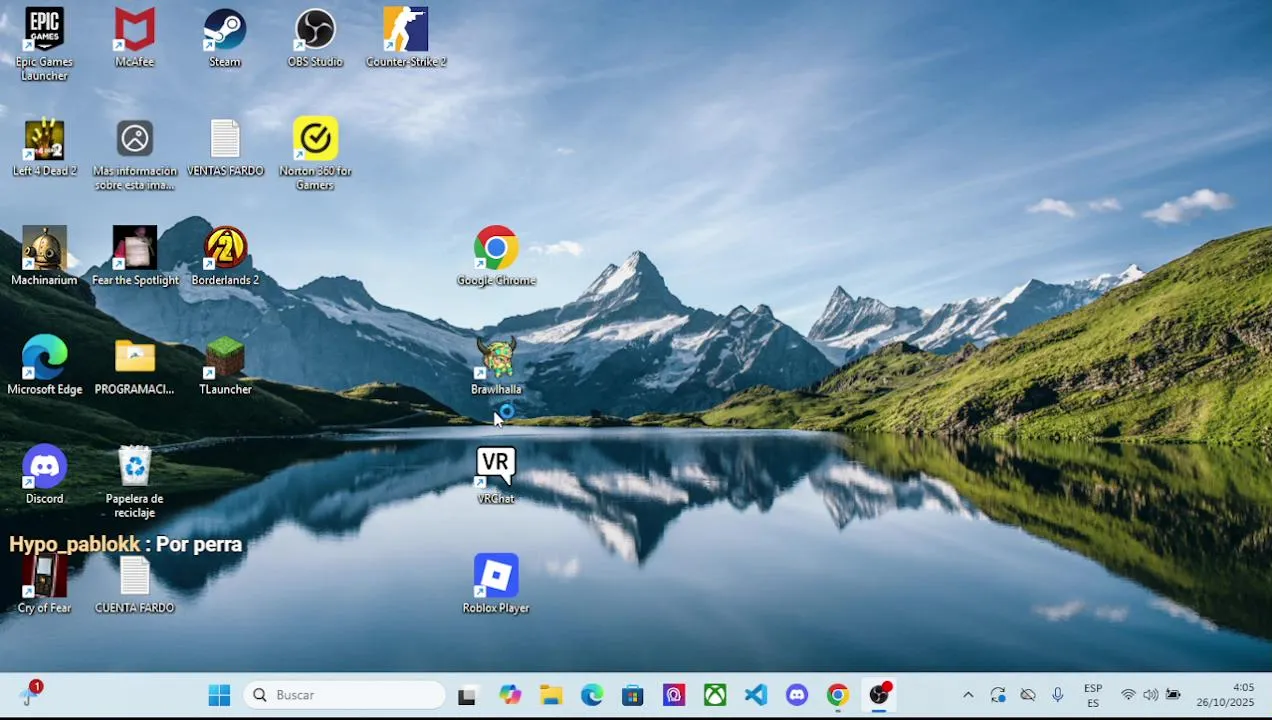The height and width of the screenshot is (720, 1272).
Task: Select the Microsoft Edge desktop shortcut
Action: 44,365
